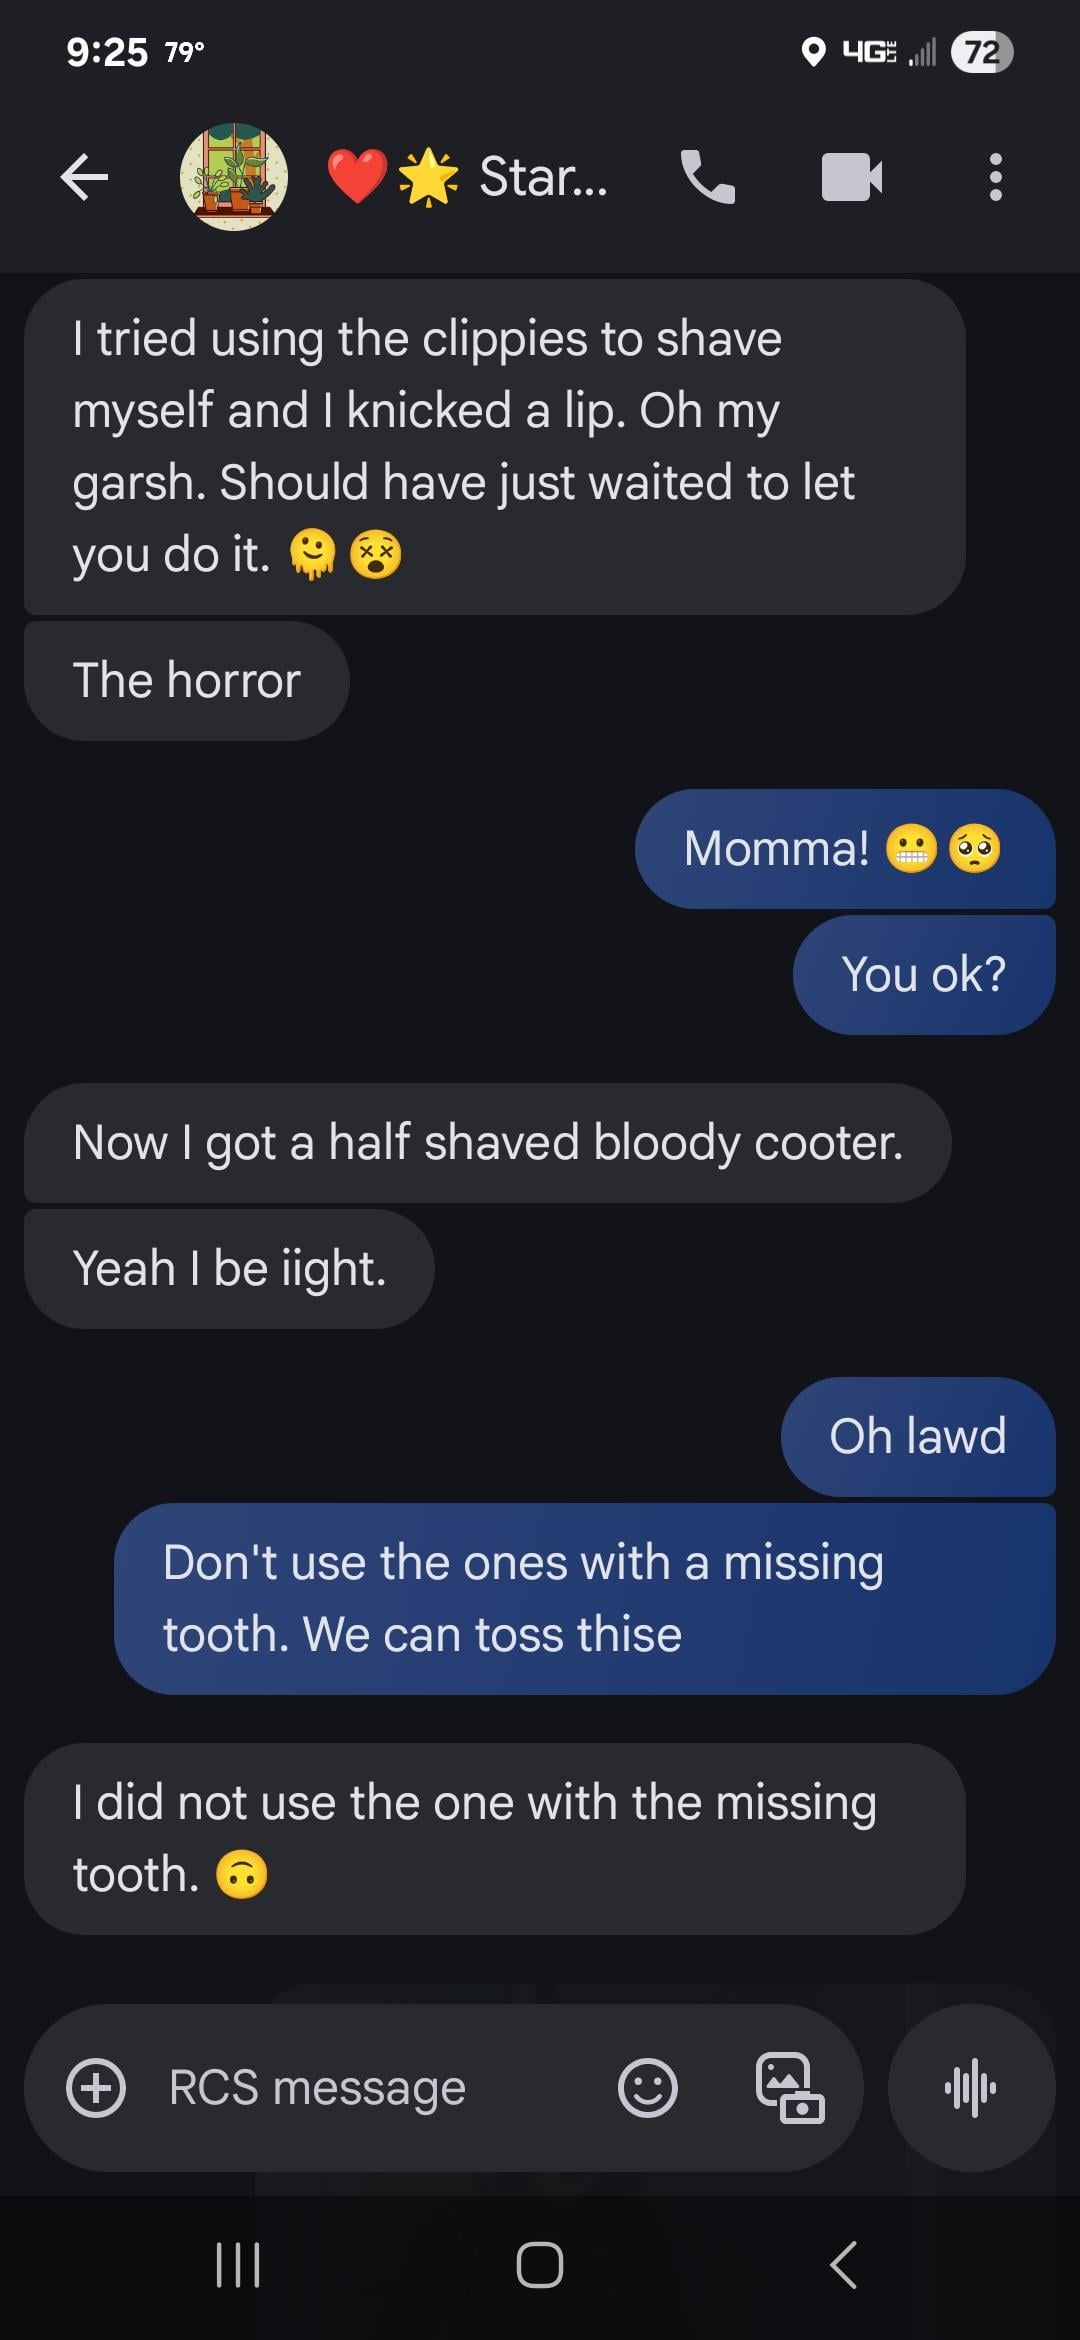Tap the system back chevron at the bottom
This screenshot has height=2340, width=1080.
tap(844, 2265)
